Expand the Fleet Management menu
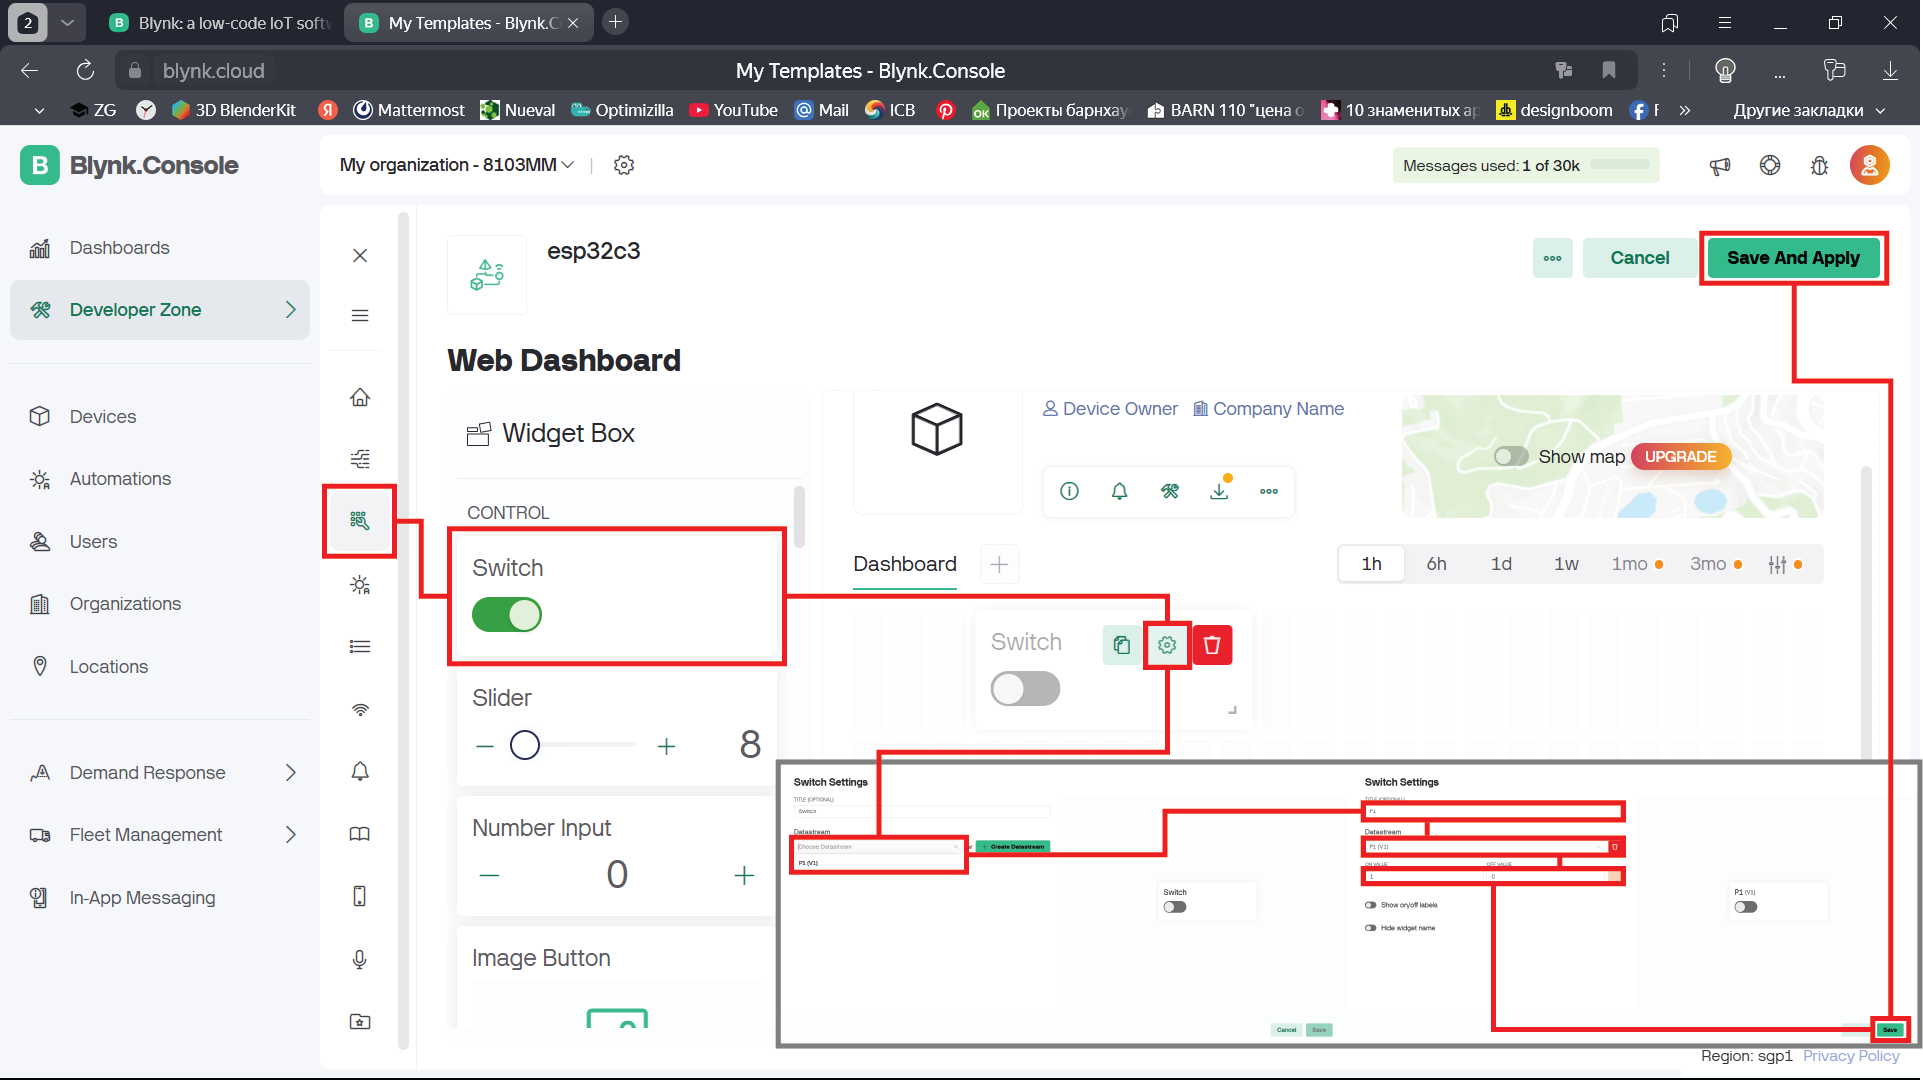Screen dimensions: 1923x1080 point(291,835)
